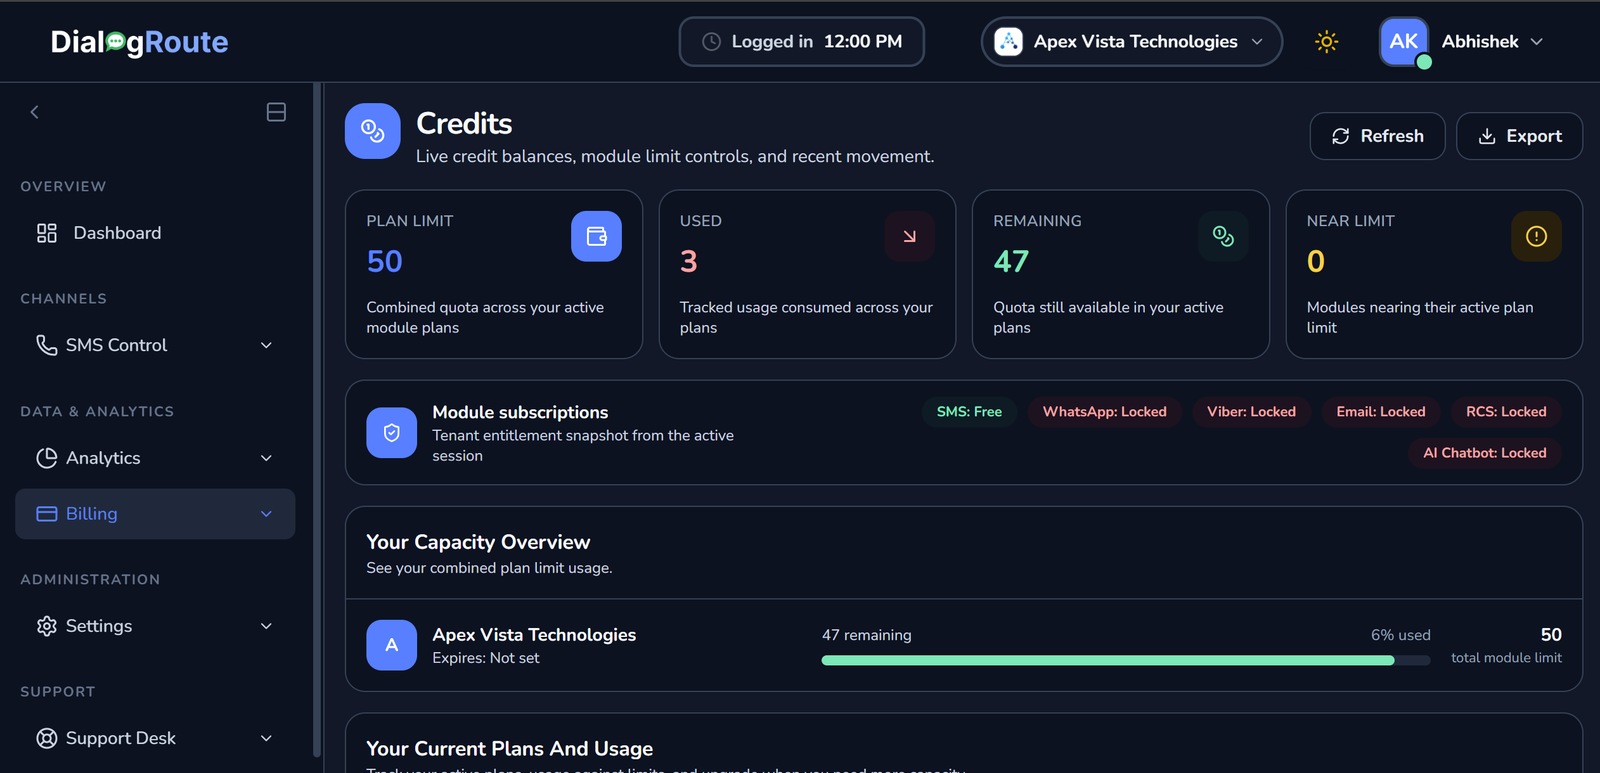Click 'Expires: Not set' text
The width and height of the screenshot is (1600, 773).
point(486,658)
